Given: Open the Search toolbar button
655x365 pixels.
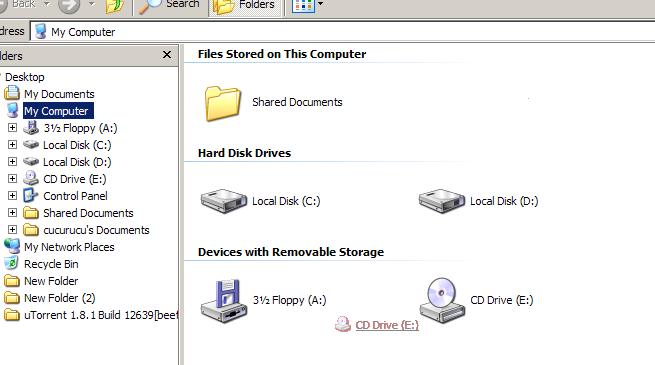Looking at the screenshot, I should click(x=169, y=6).
